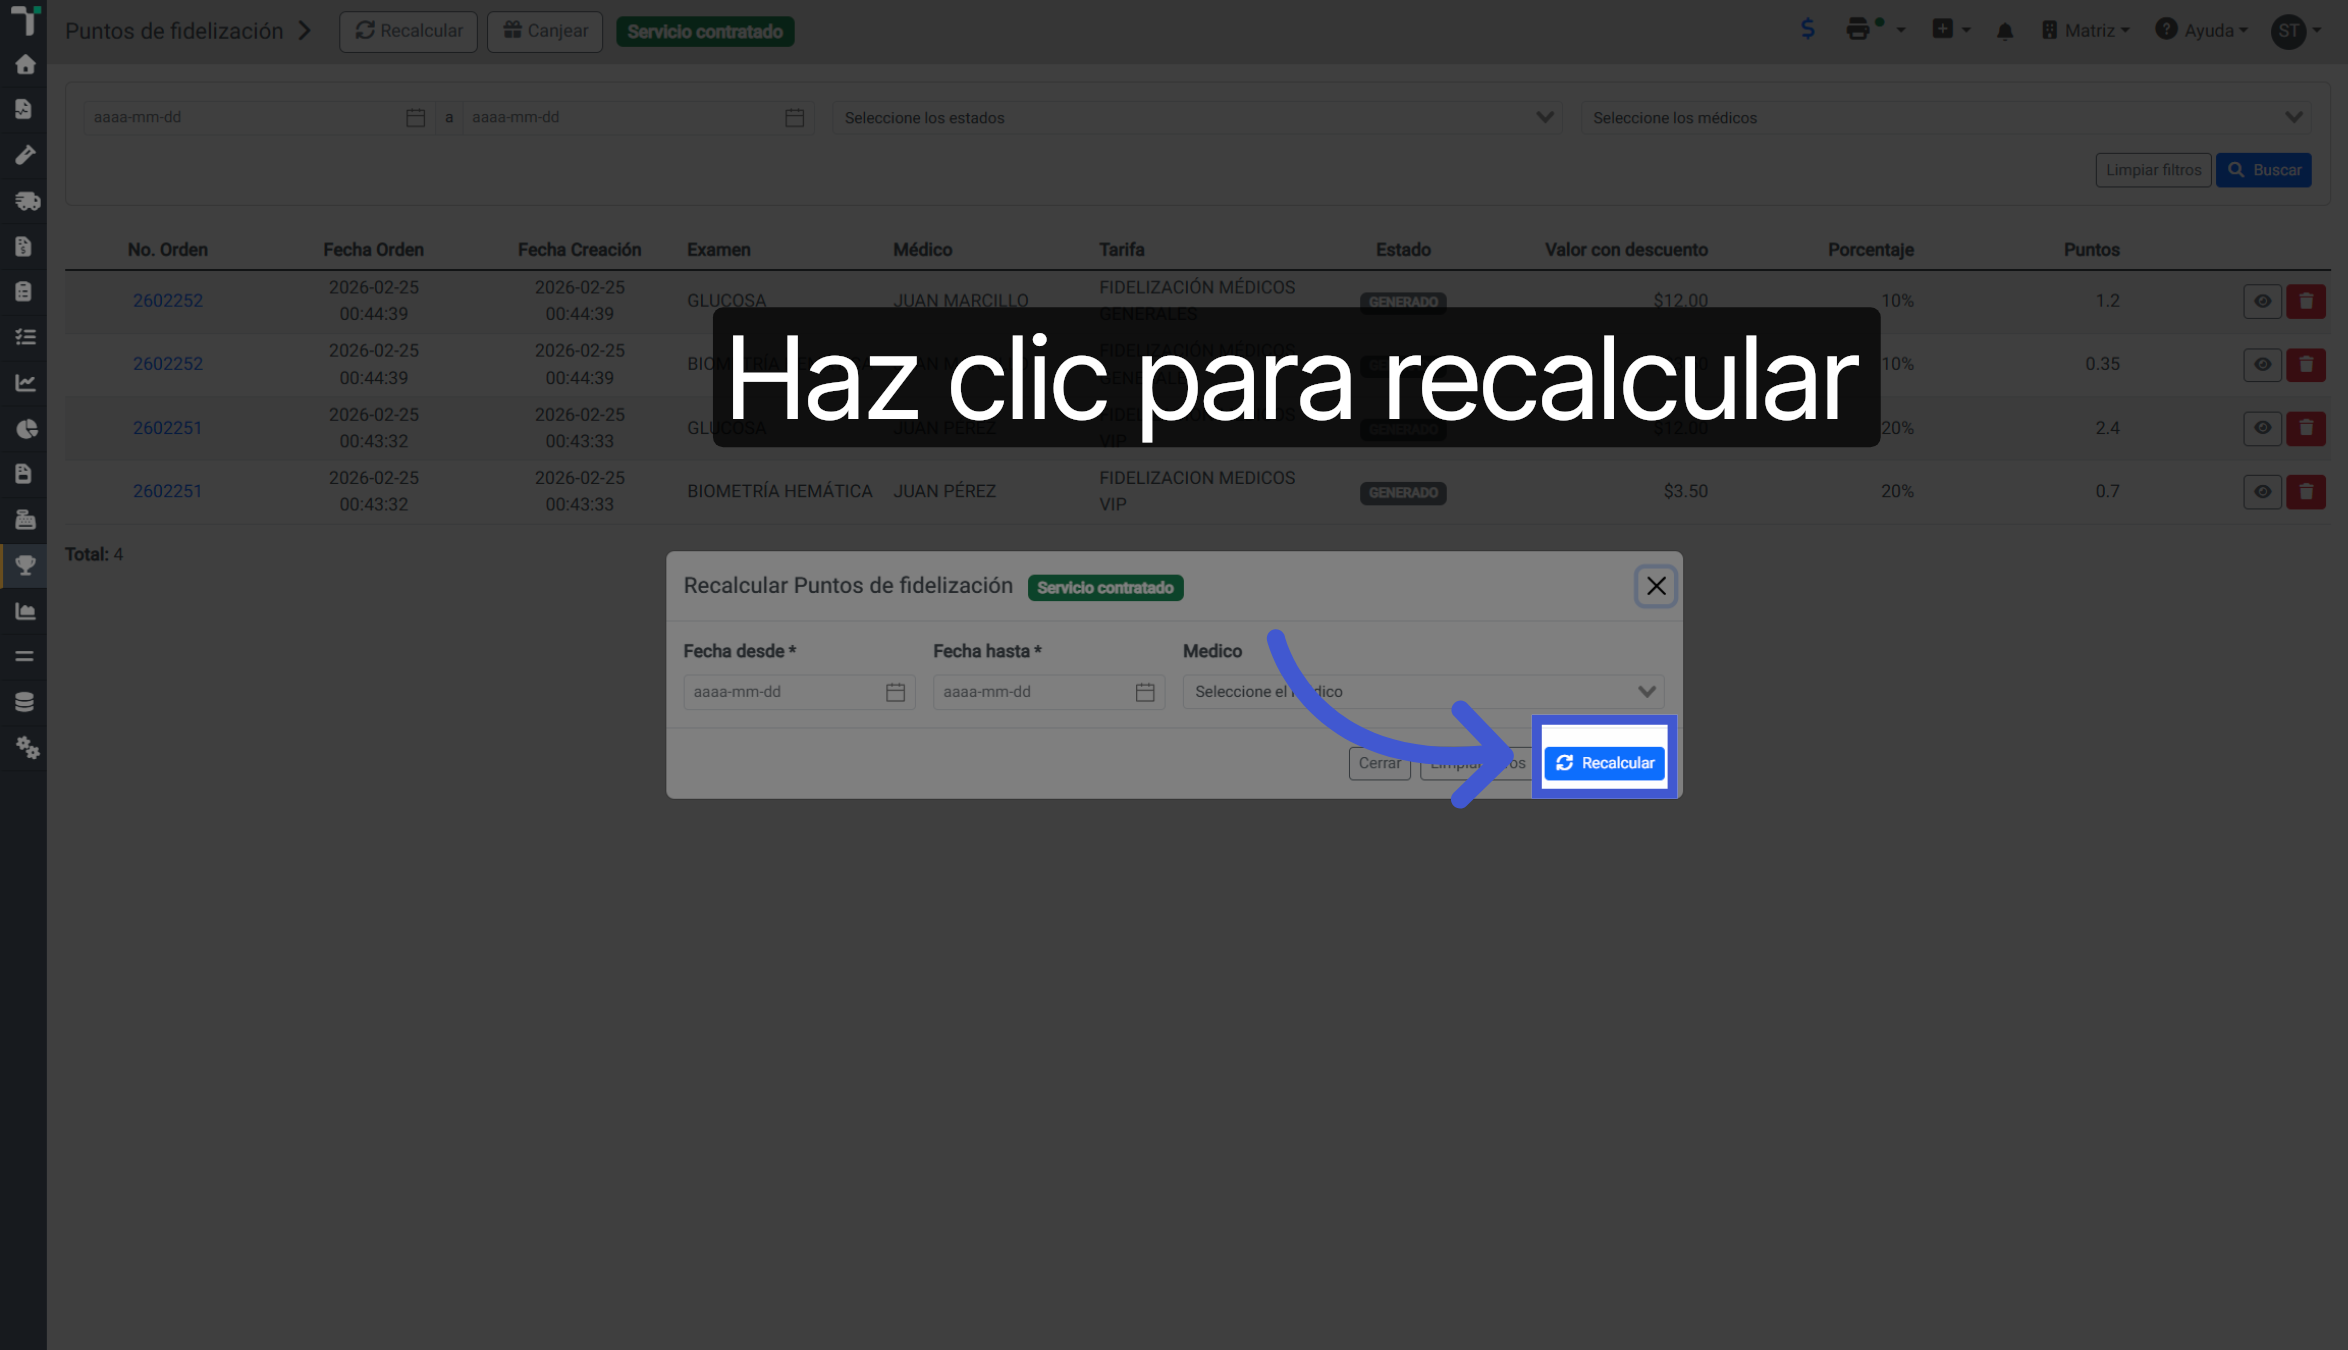Open the clipboard list sidebar icon
This screenshot has height=1350, width=2348.
pyautogui.click(x=25, y=292)
